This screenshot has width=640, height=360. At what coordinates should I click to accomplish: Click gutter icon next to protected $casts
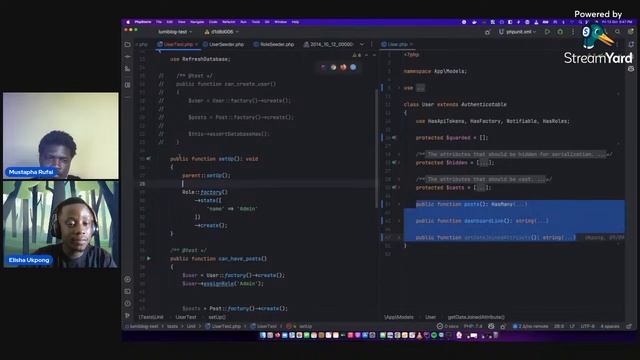(394, 187)
